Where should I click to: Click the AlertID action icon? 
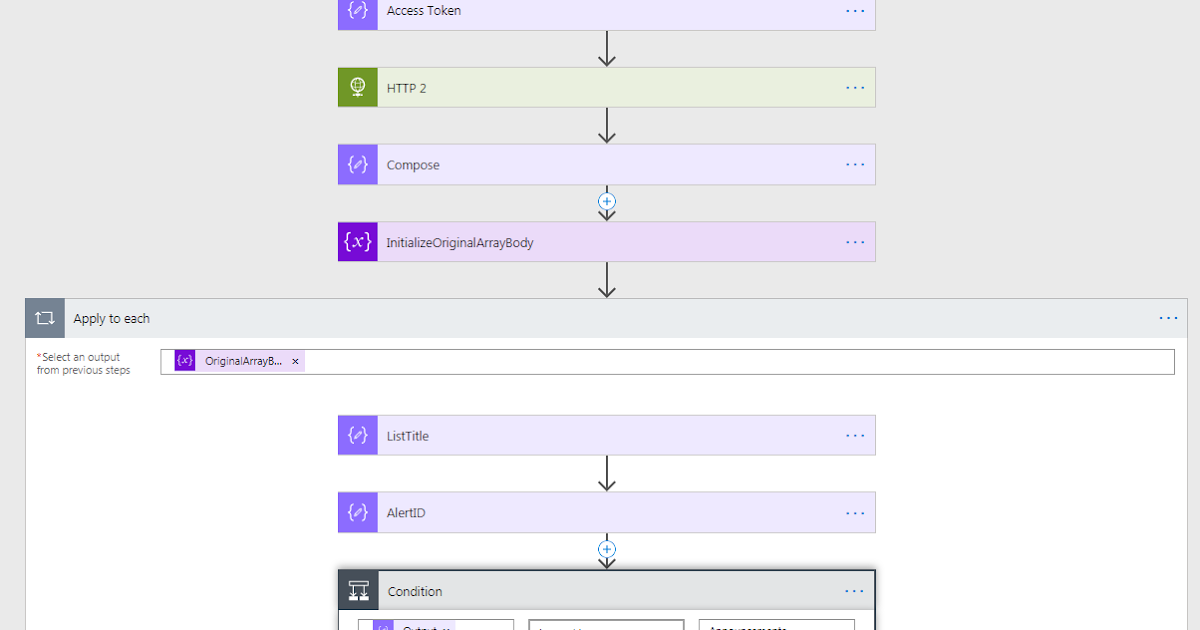pyautogui.click(x=357, y=512)
